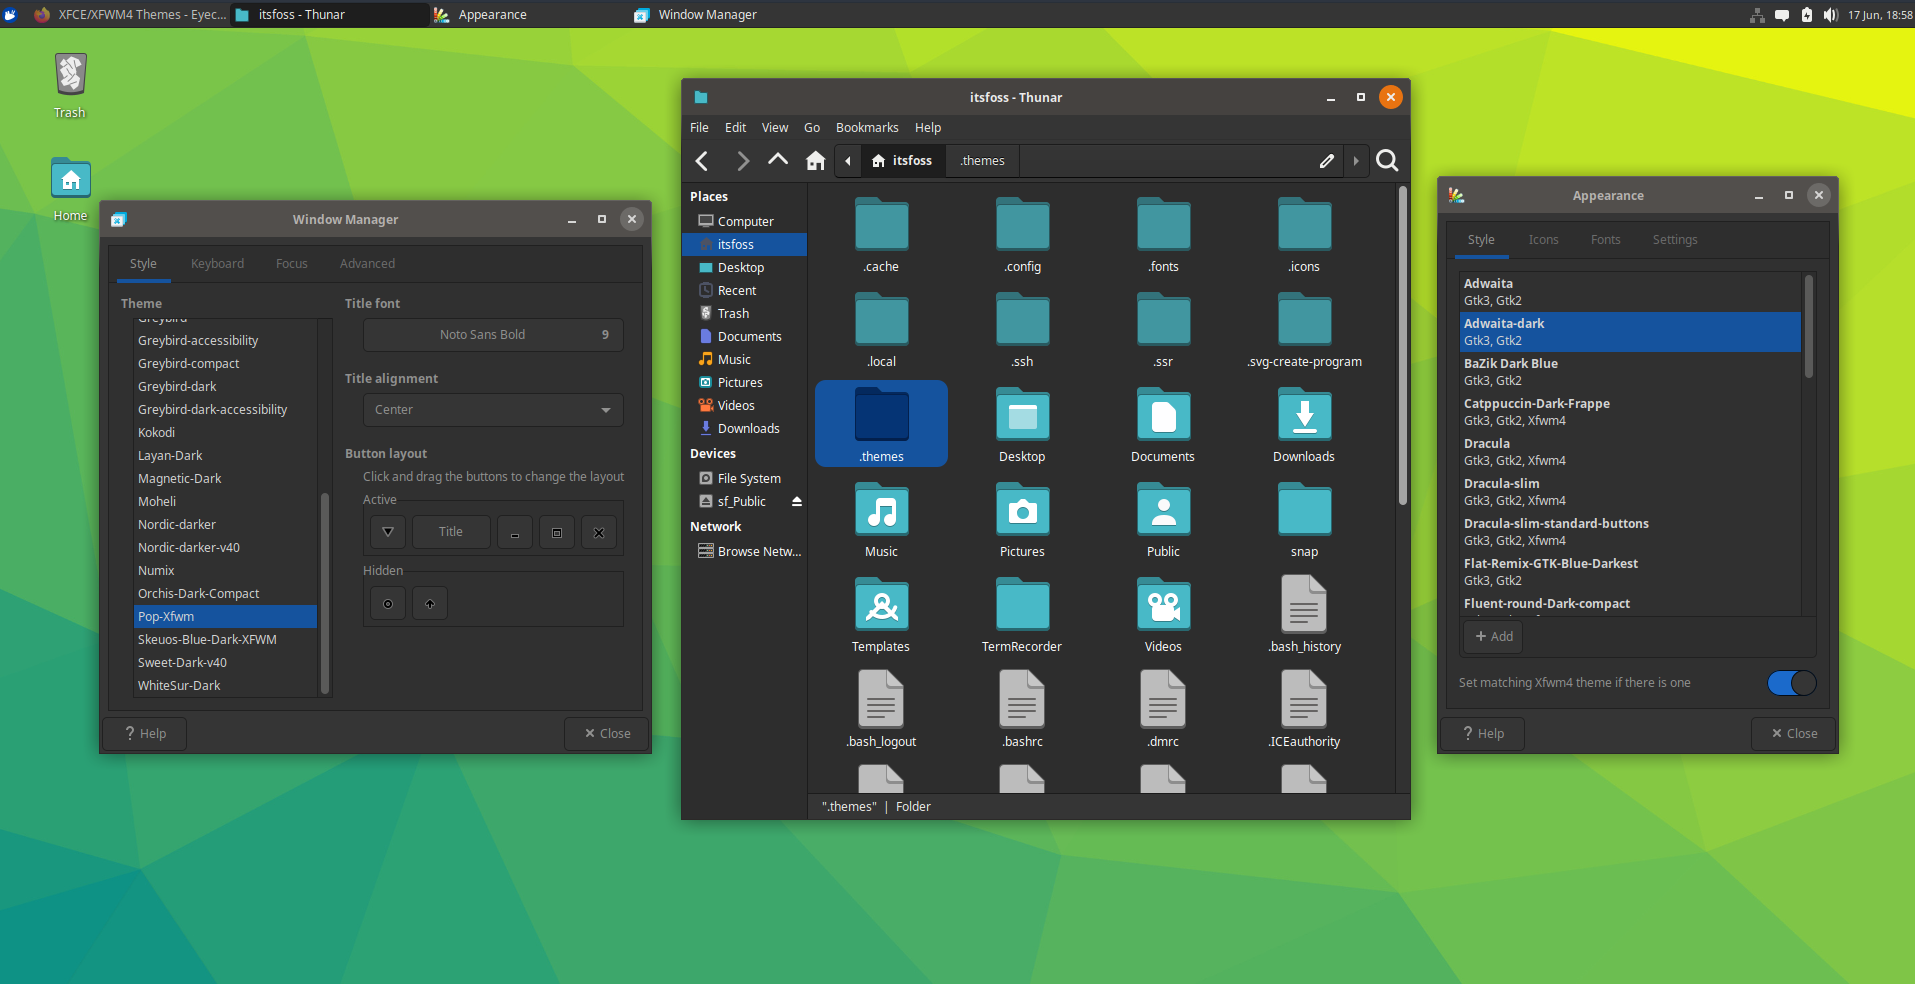Click the forward arrow next to path bar
Viewport: 1915px width, 984px height.
[1356, 160]
